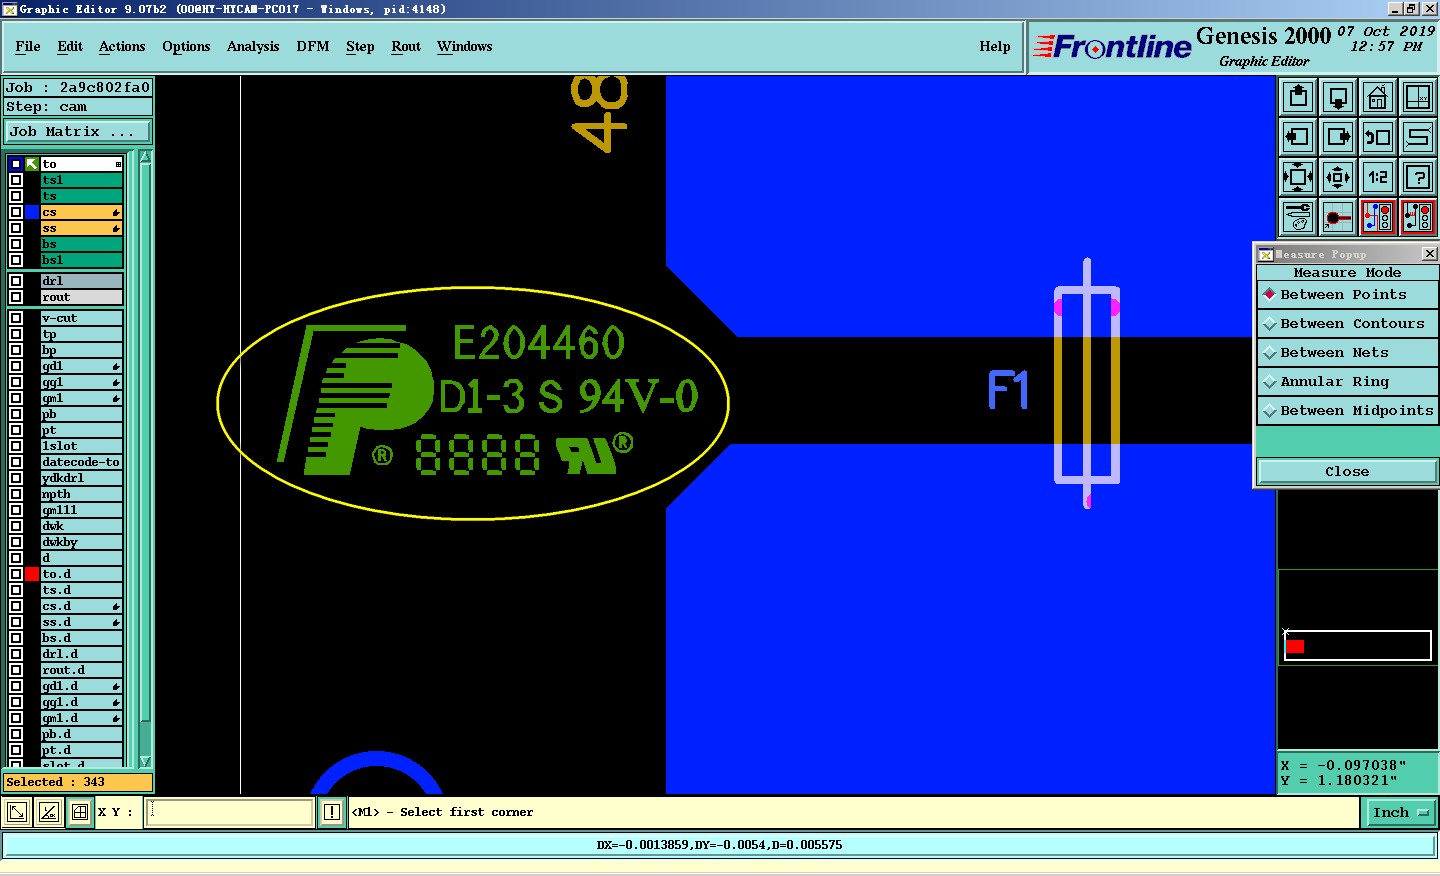Toggle the checkbox for layer ts1
The image size is (1440, 876).
pos(16,180)
